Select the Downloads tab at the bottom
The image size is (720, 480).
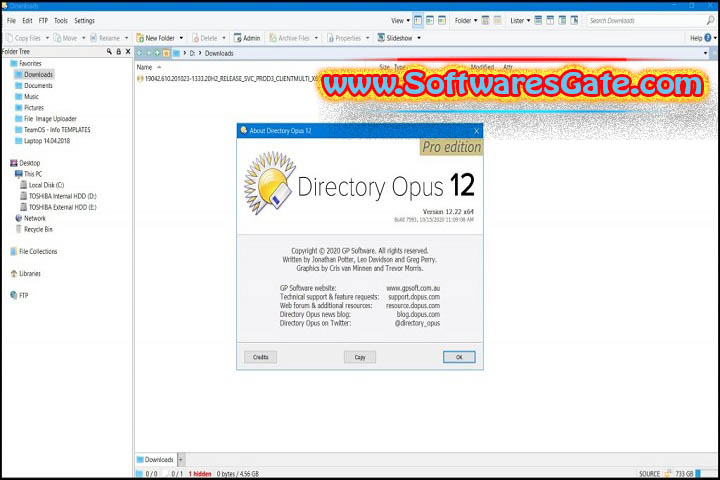coord(155,459)
